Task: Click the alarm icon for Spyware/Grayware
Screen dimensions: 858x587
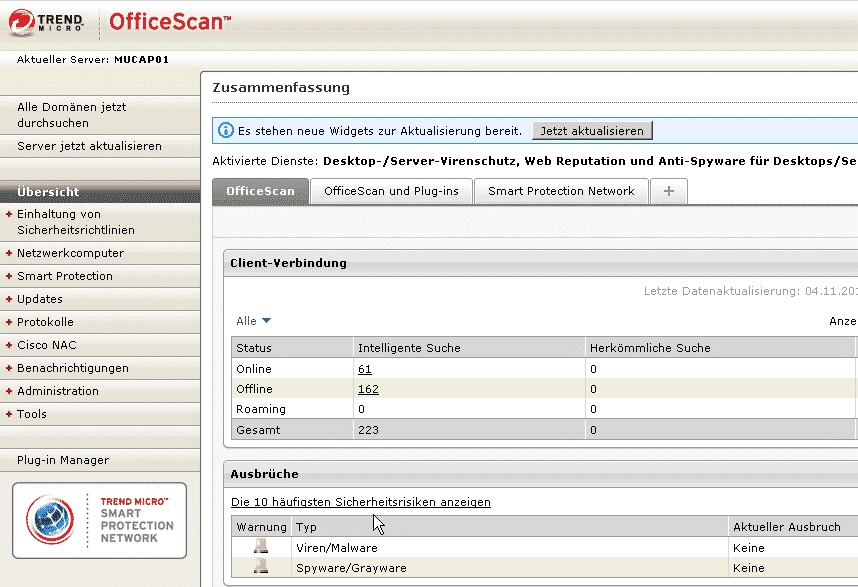Action: (x=261, y=566)
